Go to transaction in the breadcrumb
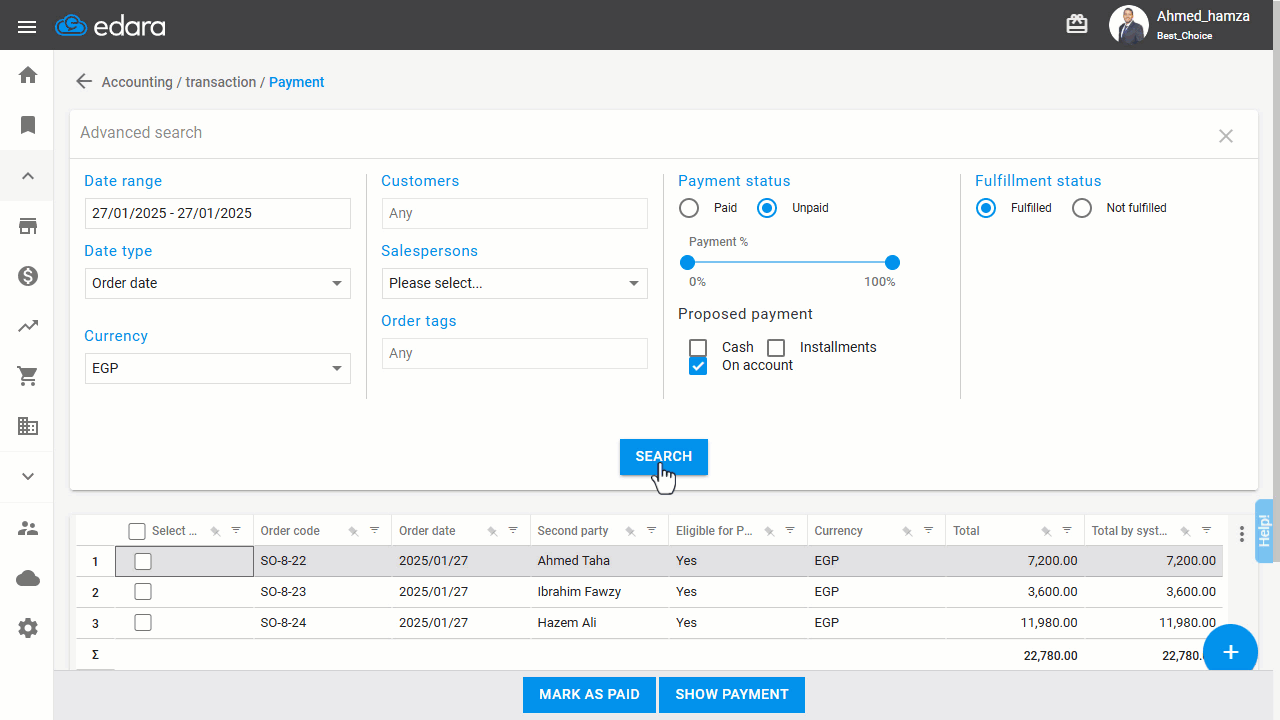 [221, 82]
